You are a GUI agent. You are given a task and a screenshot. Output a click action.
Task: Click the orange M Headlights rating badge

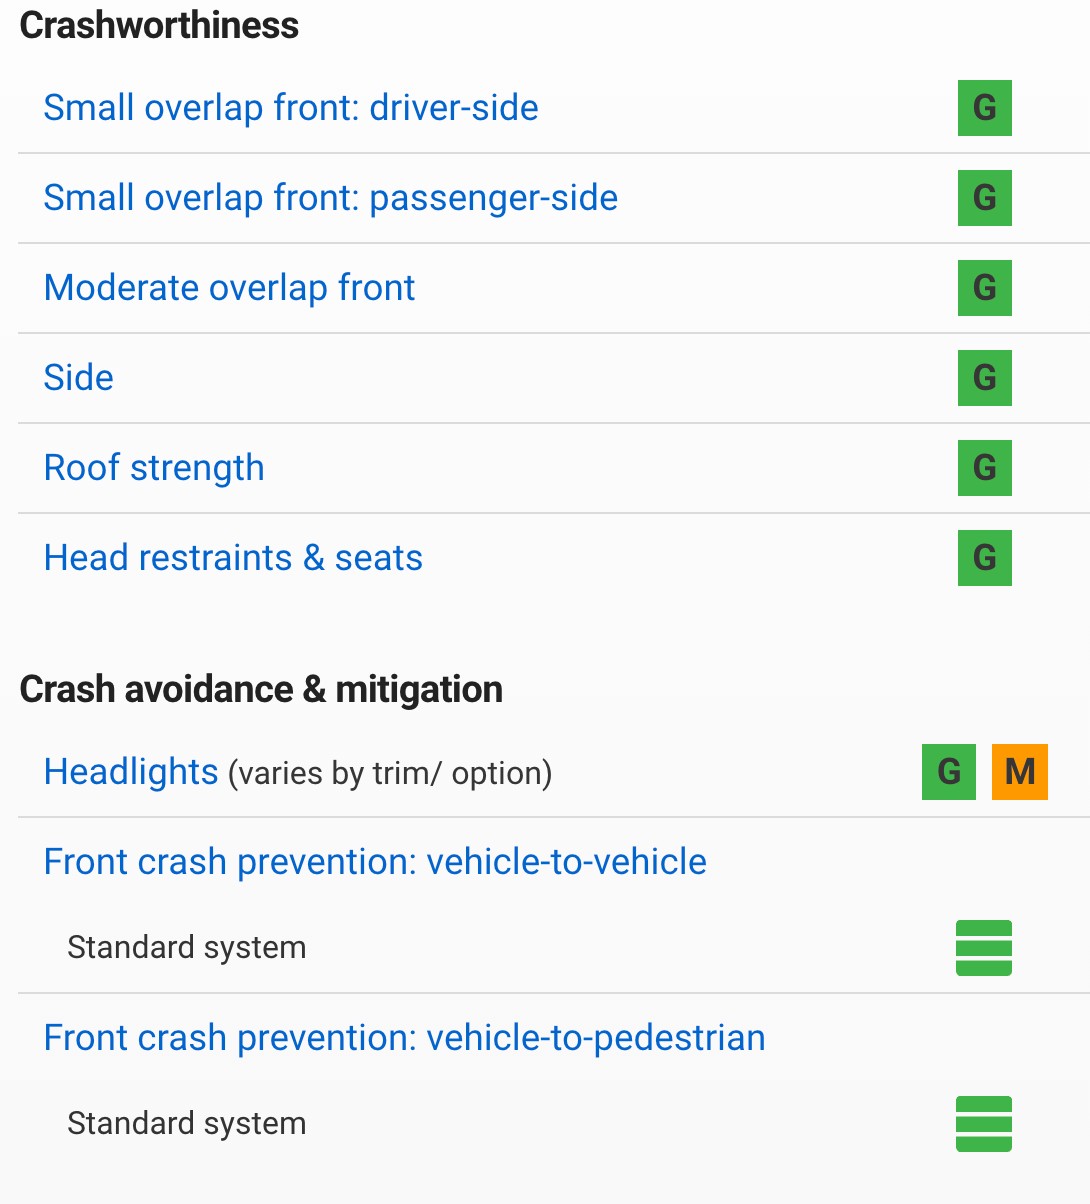coord(1020,772)
